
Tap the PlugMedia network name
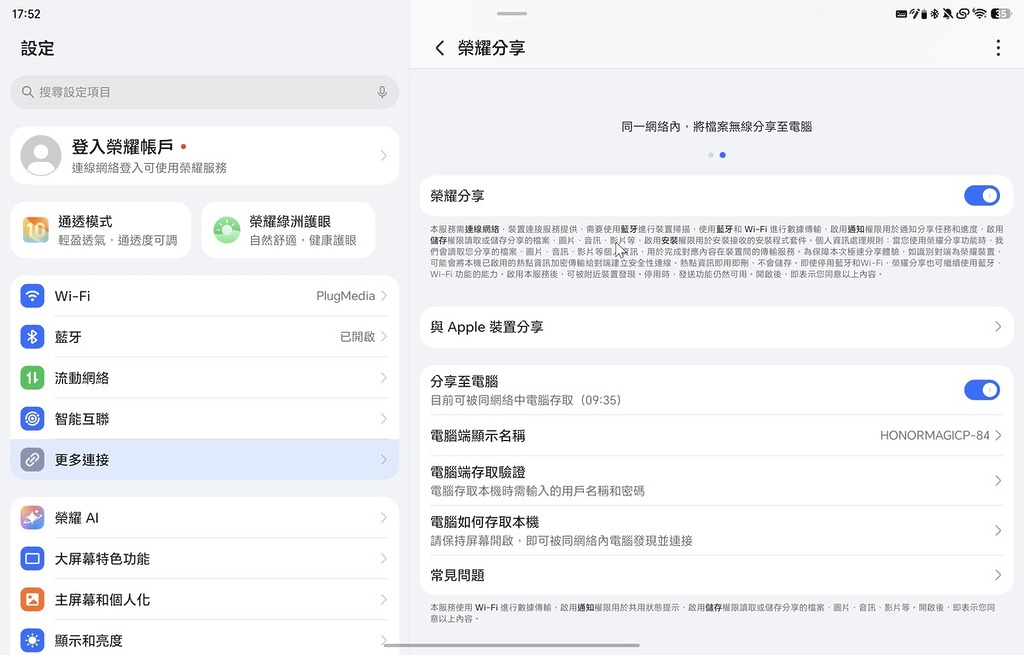[x=345, y=296]
